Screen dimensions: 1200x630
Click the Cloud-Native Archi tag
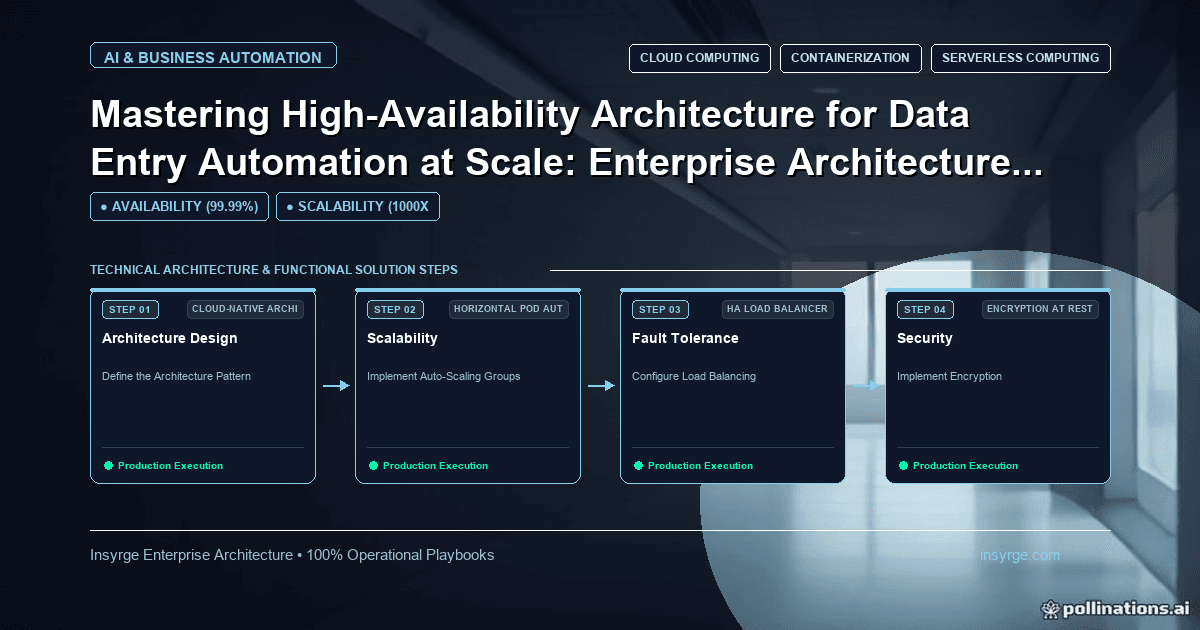[x=245, y=309]
